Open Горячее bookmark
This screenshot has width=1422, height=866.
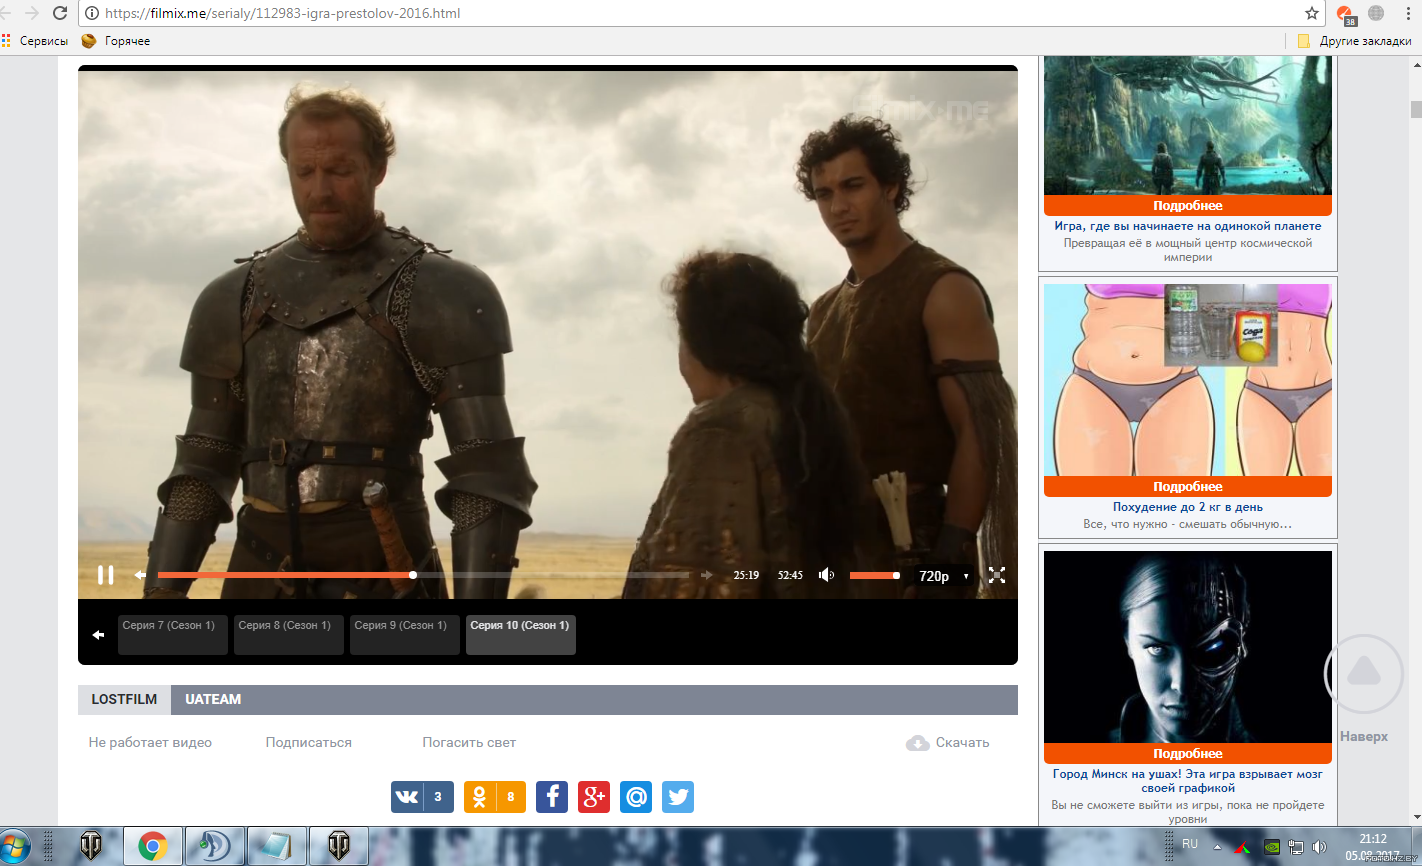click(x=116, y=41)
